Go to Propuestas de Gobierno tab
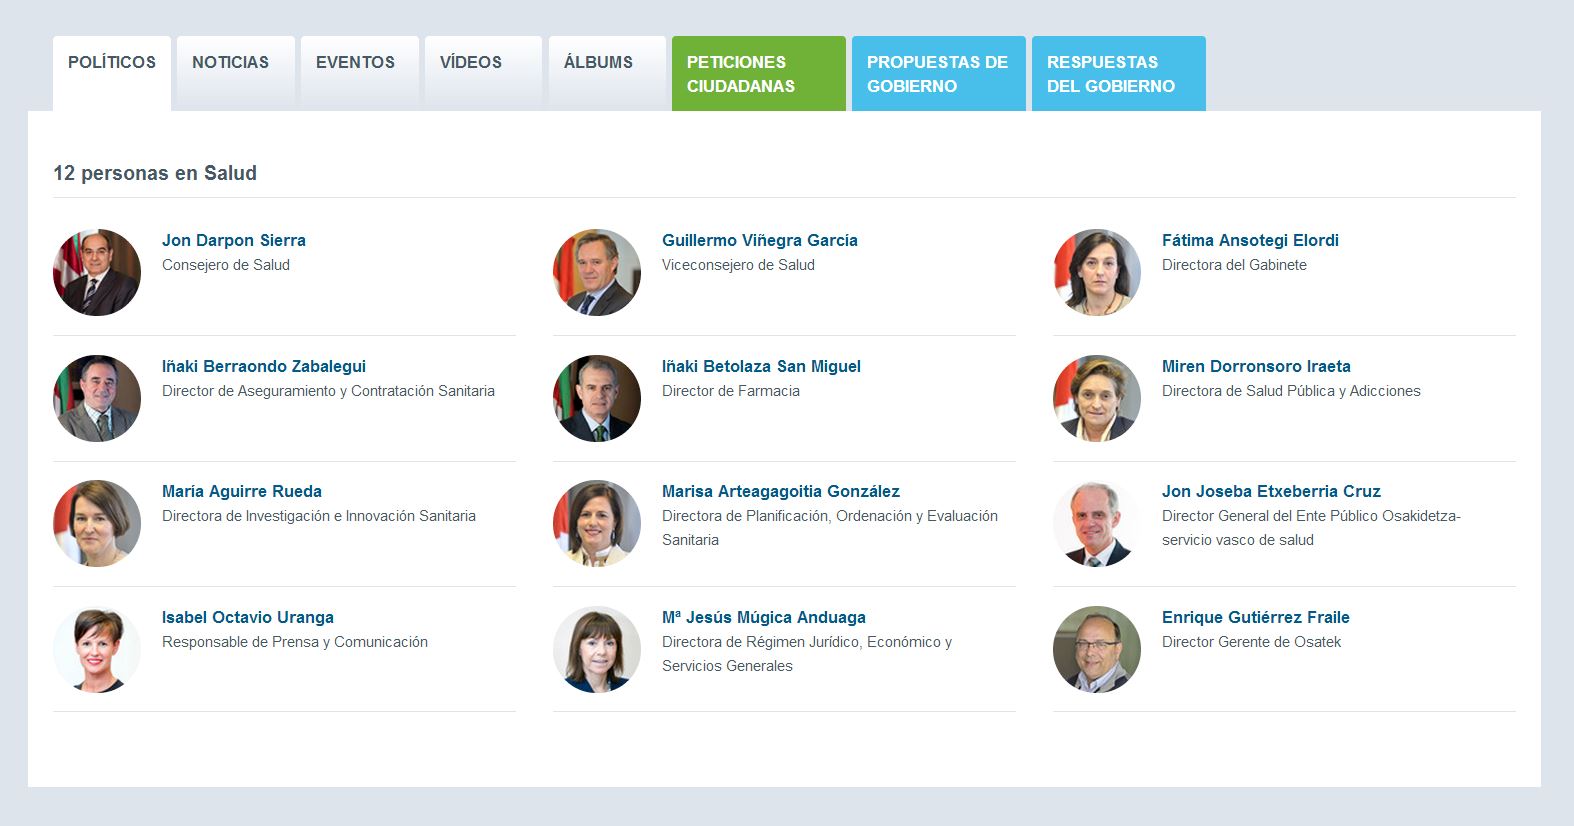 [x=938, y=74]
